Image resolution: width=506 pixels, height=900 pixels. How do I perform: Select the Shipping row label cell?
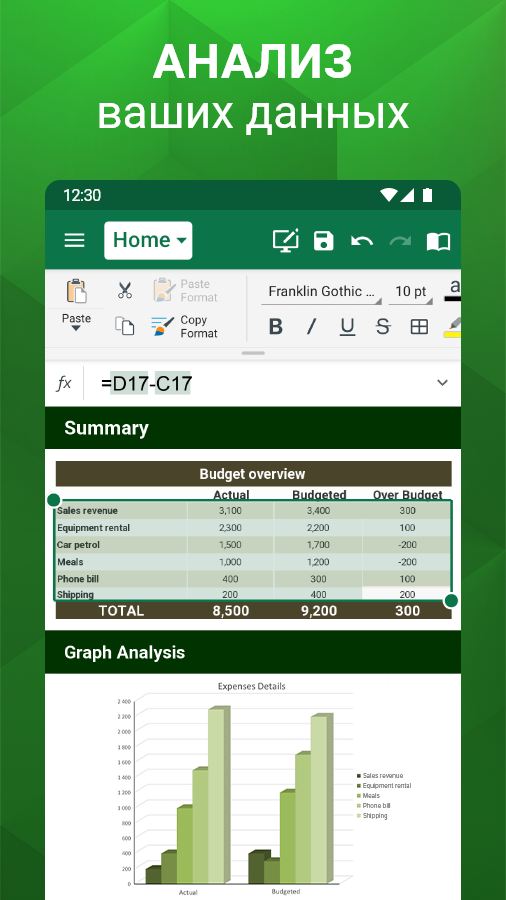point(121,595)
